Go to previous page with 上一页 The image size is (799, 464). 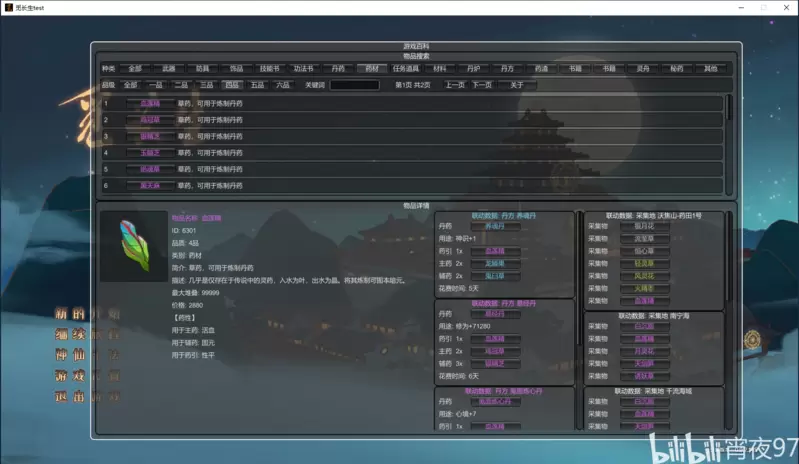pos(455,85)
